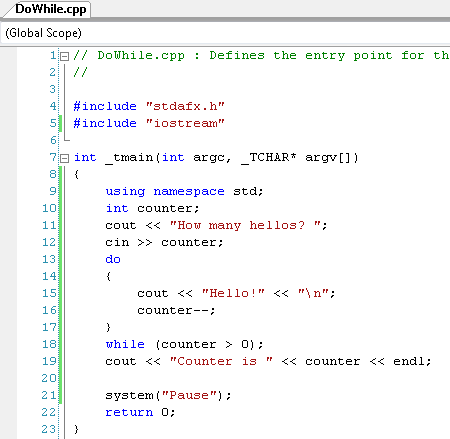Viewport: 450px width, 439px height.
Task: Click 'counter--;' on line 16
Action: pyautogui.click(x=176, y=310)
